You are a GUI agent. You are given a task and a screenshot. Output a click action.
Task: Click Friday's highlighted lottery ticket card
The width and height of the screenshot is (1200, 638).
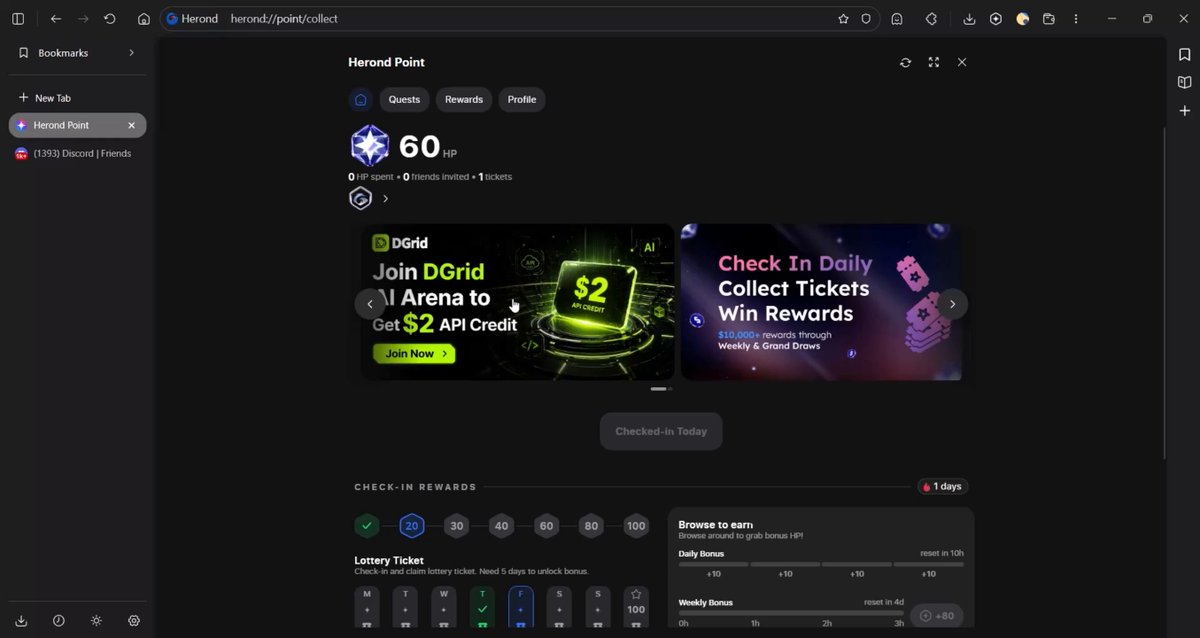(520, 607)
